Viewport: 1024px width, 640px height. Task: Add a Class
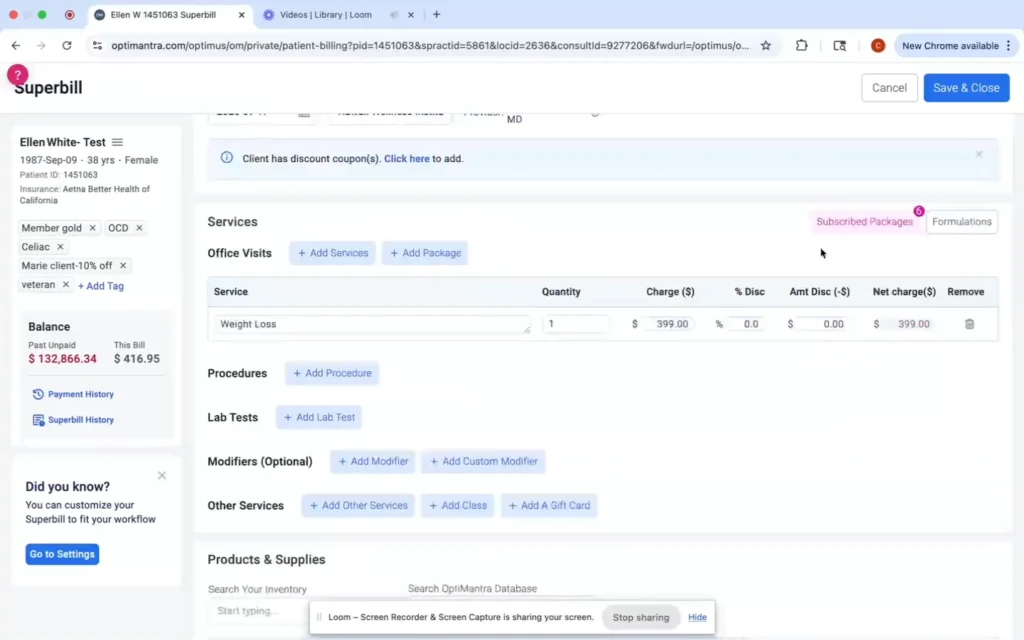457,505
